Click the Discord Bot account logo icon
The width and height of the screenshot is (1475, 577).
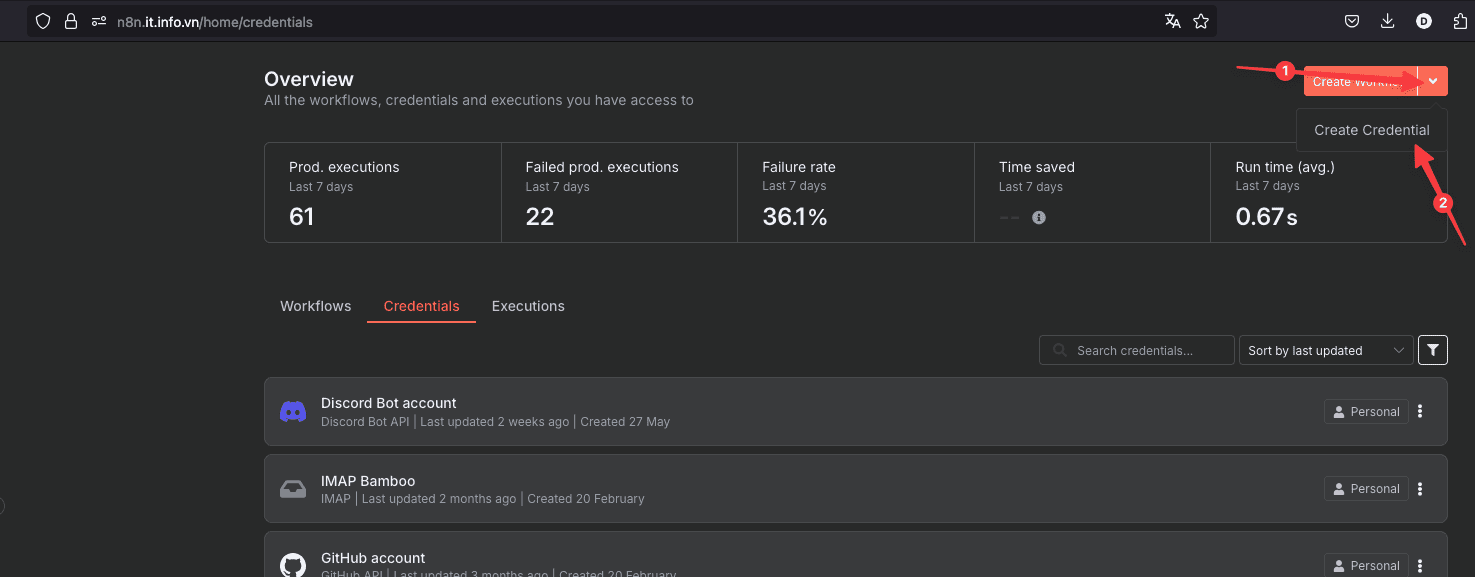coord(293,411)
